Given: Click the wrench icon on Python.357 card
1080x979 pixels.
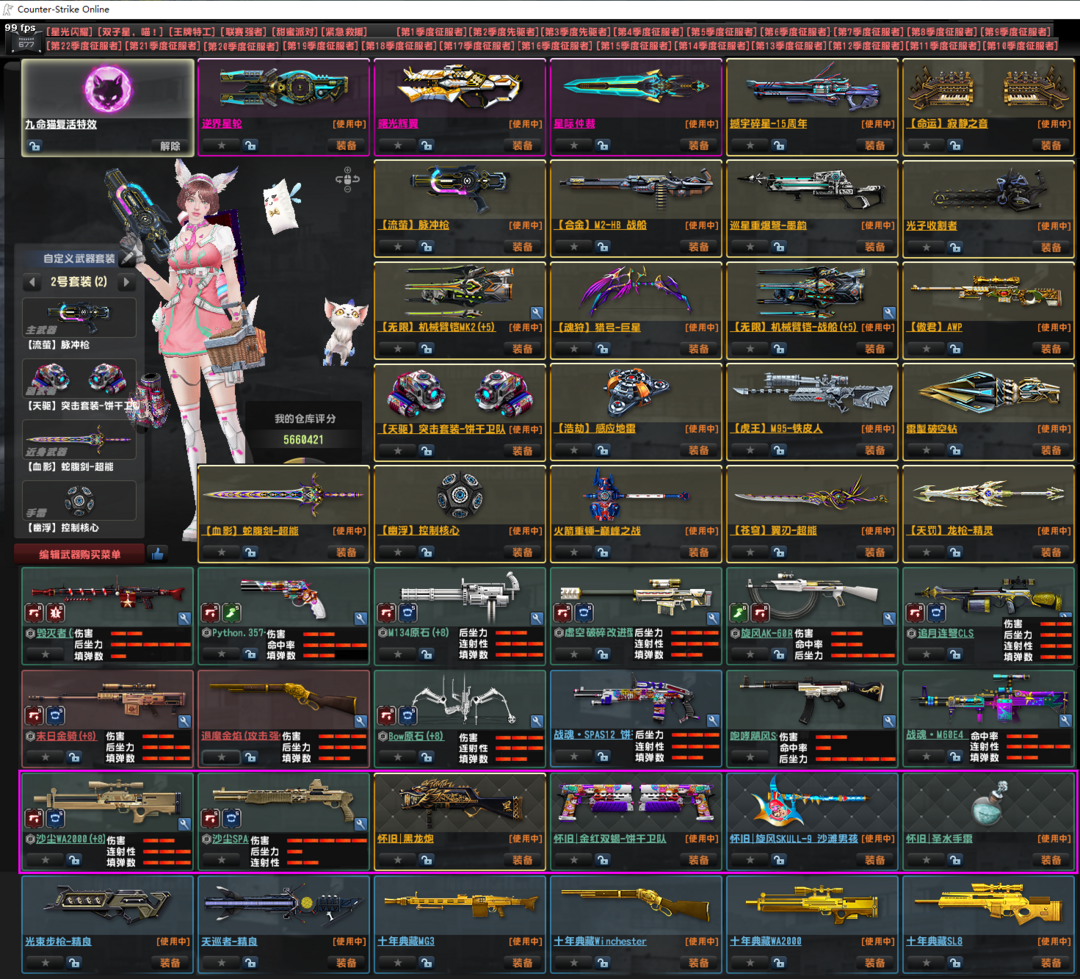Looking at the screenshot, I should coord(360,619).
